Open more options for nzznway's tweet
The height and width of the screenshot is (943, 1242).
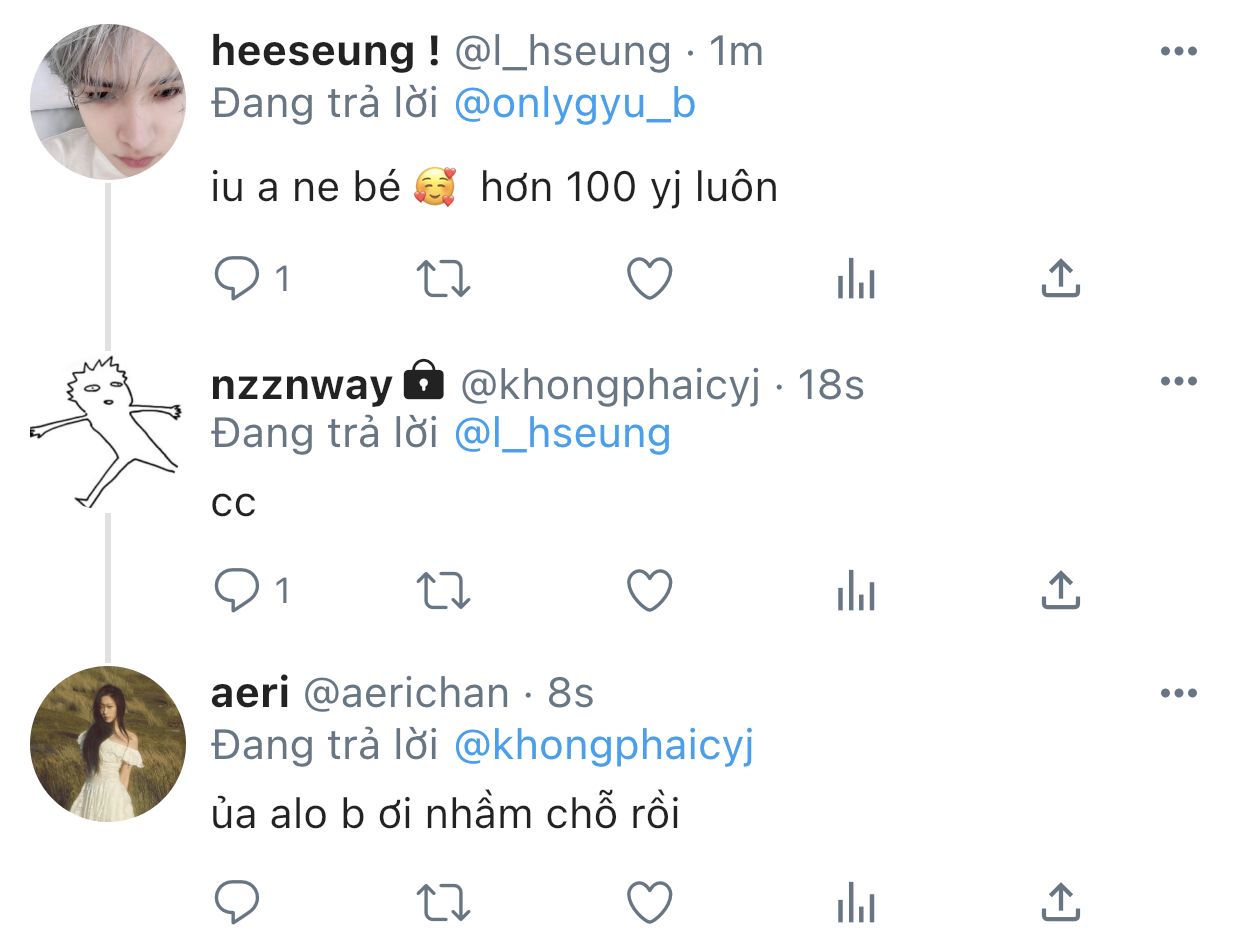click(x=1179, y=381)
